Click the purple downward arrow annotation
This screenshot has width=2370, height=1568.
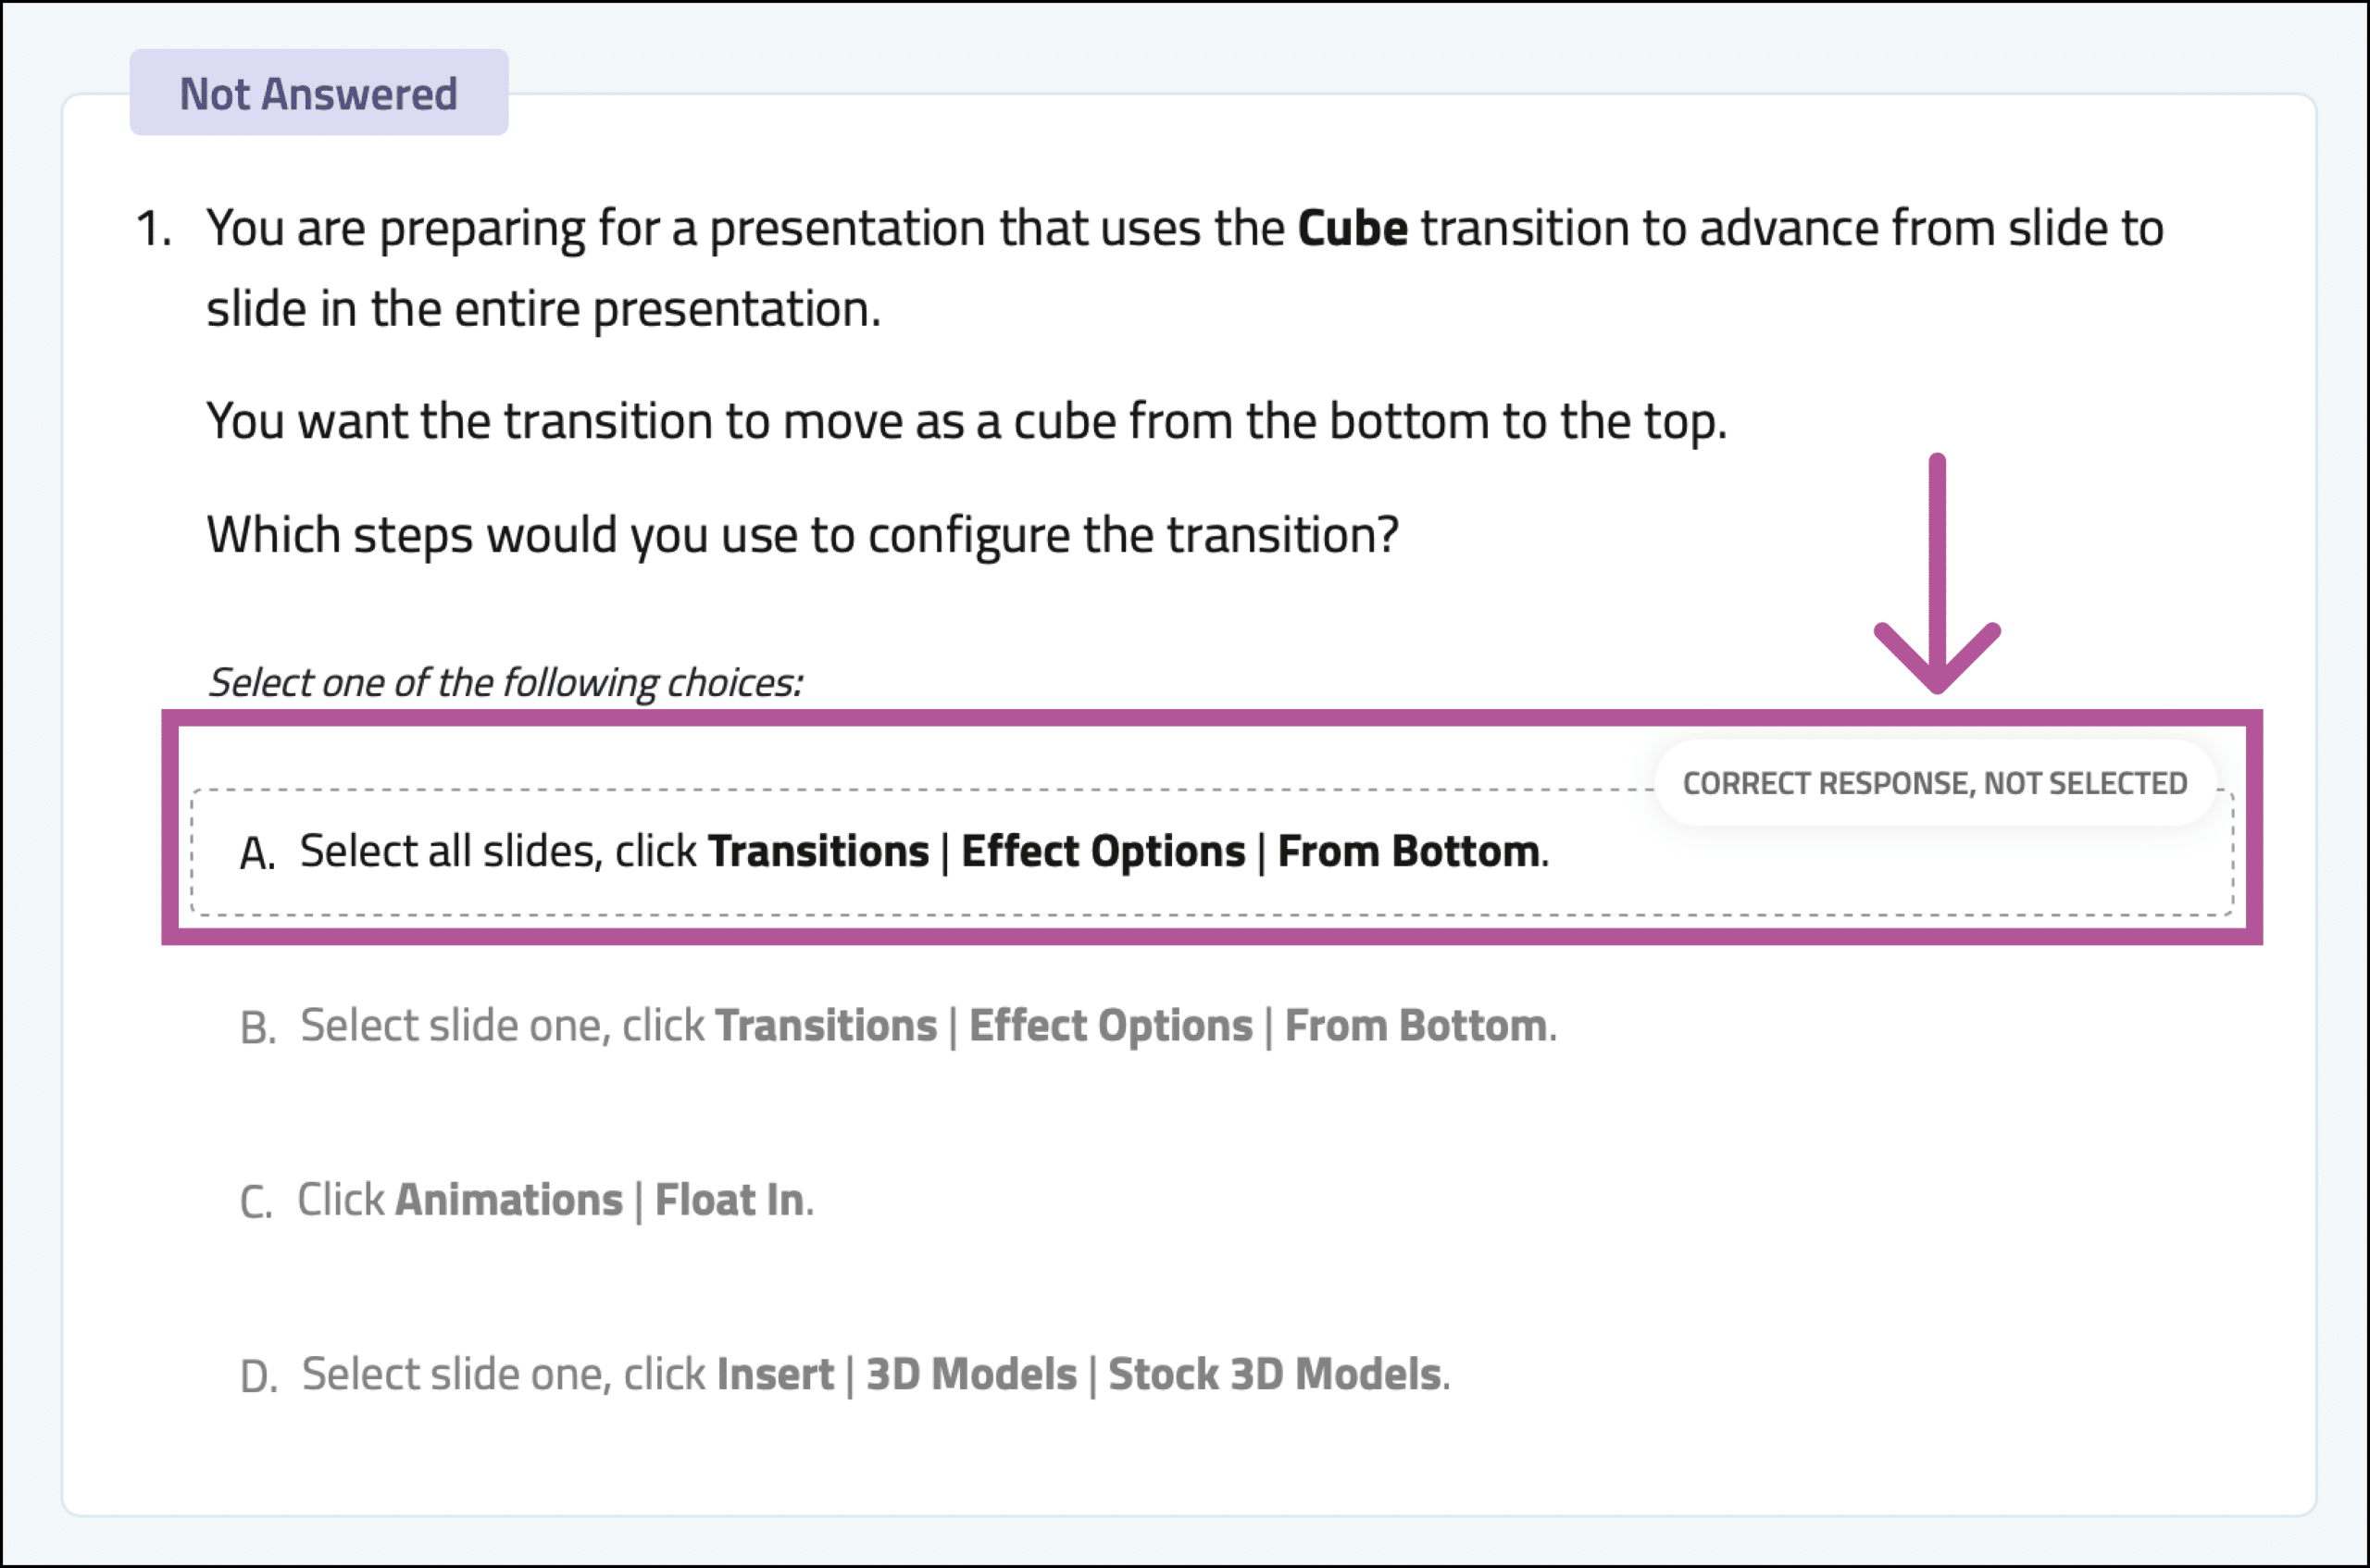[x=1937, y=573]
